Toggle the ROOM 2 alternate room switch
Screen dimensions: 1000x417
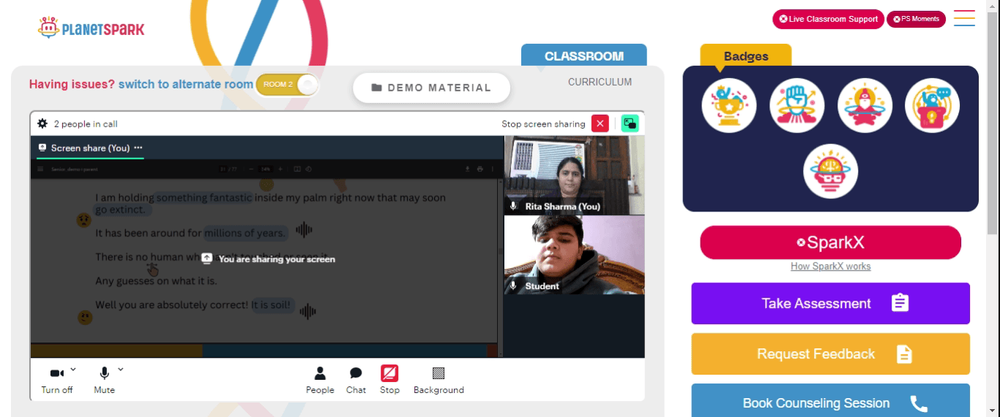tap(287, 85)
